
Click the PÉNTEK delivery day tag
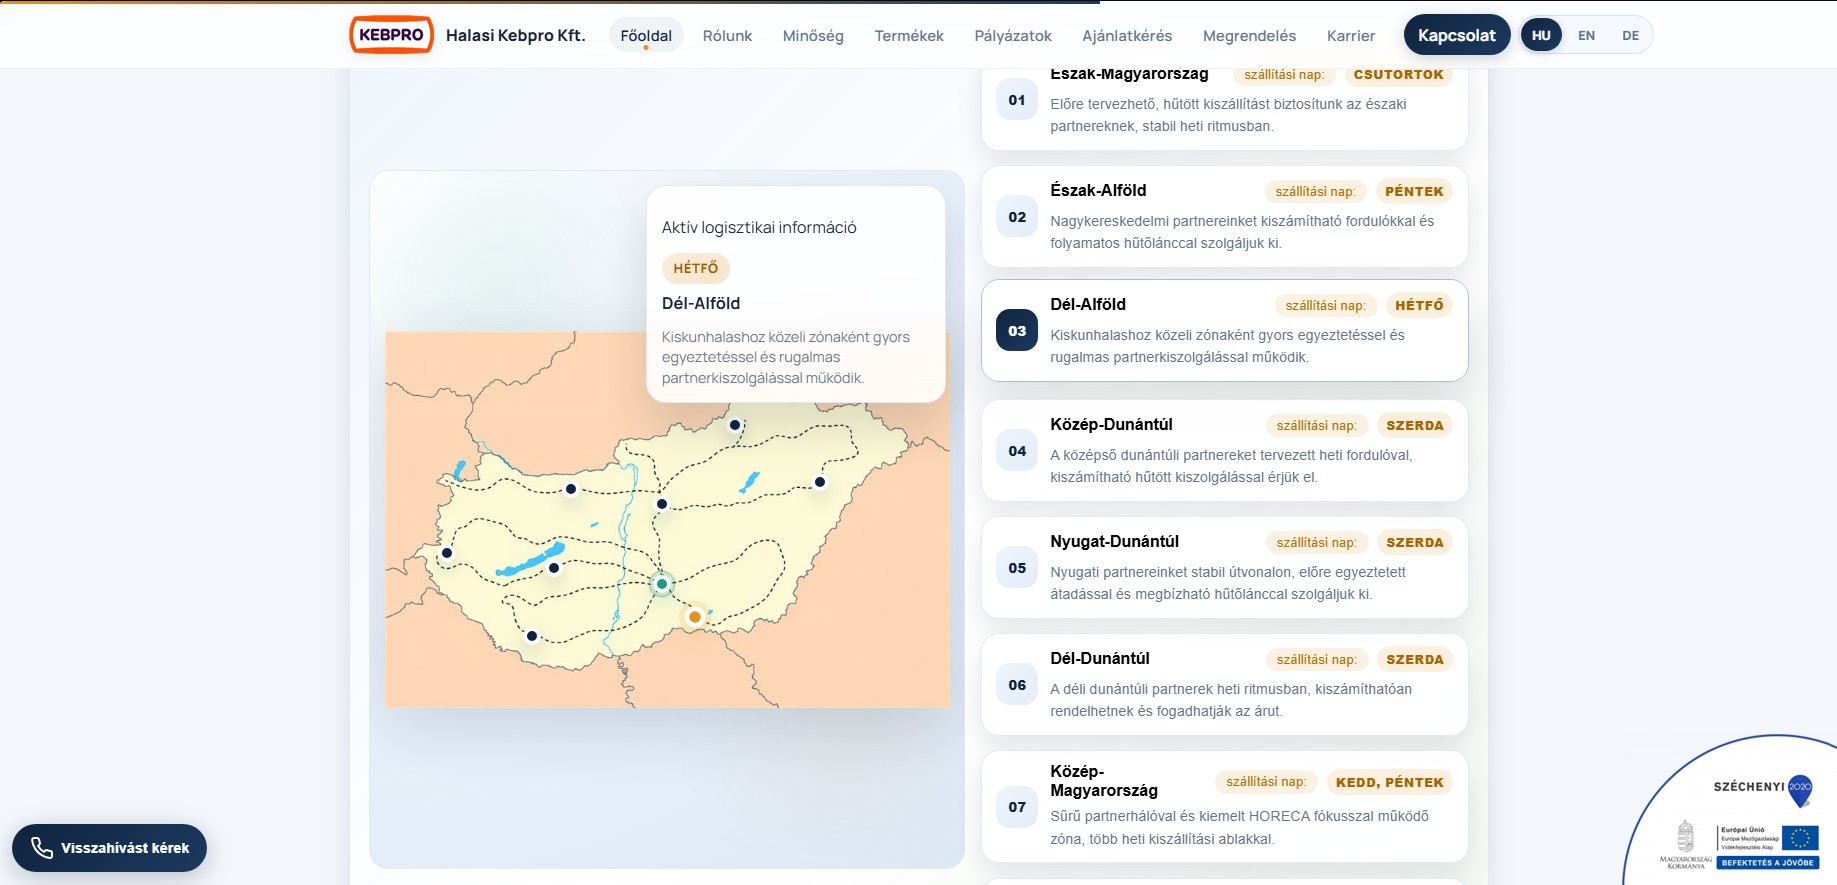pyautogui.click(x=1414, y=191)
